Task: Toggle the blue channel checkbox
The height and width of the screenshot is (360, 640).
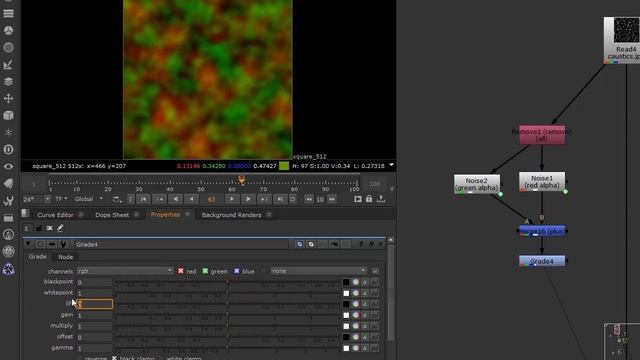Action: [237, 271]
